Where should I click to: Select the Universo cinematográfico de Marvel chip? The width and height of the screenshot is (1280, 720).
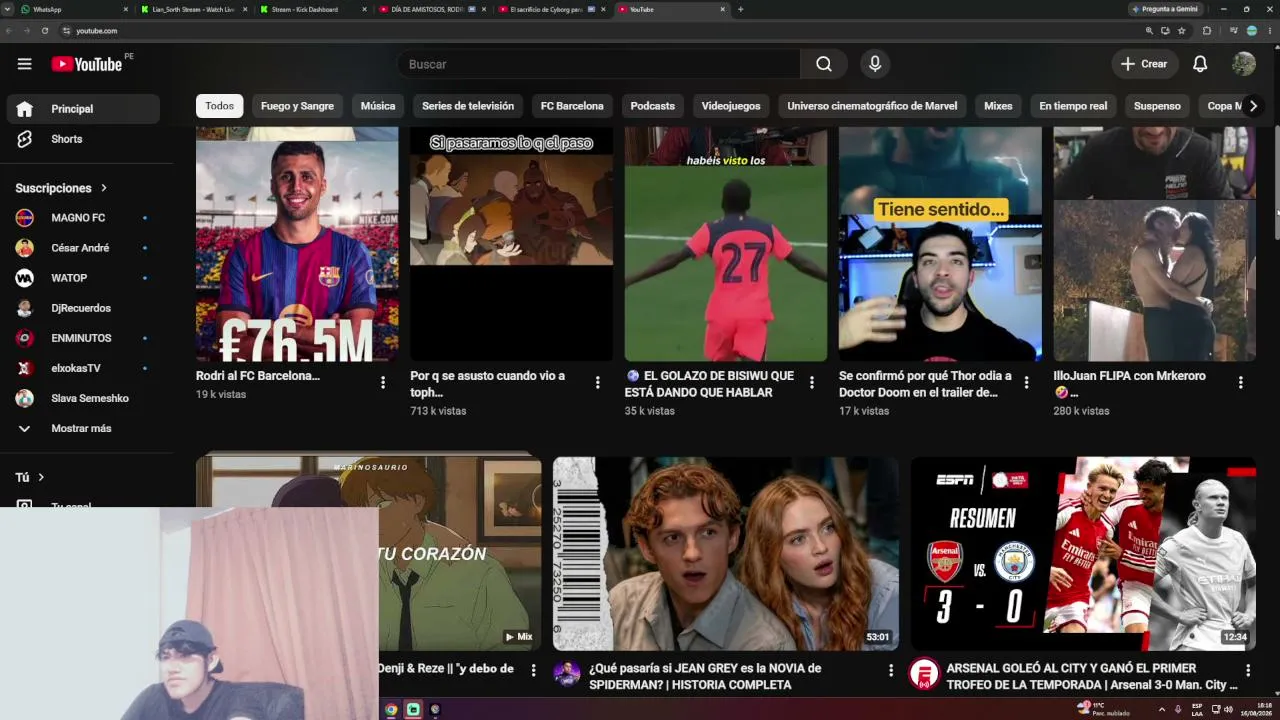coord(872,106)
